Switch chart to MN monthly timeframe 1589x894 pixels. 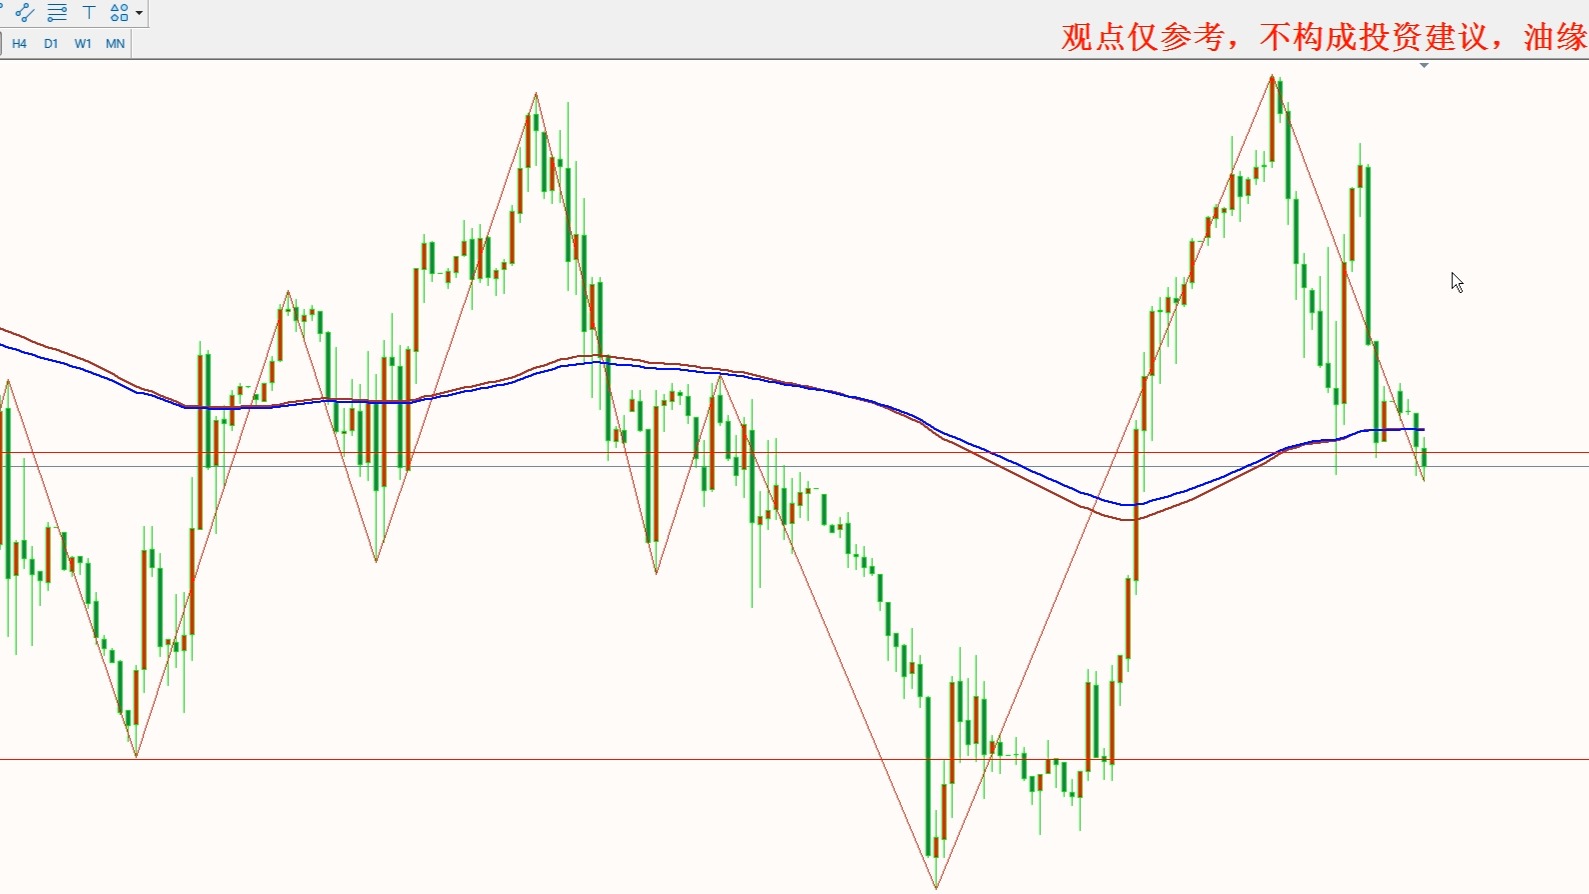115,44
